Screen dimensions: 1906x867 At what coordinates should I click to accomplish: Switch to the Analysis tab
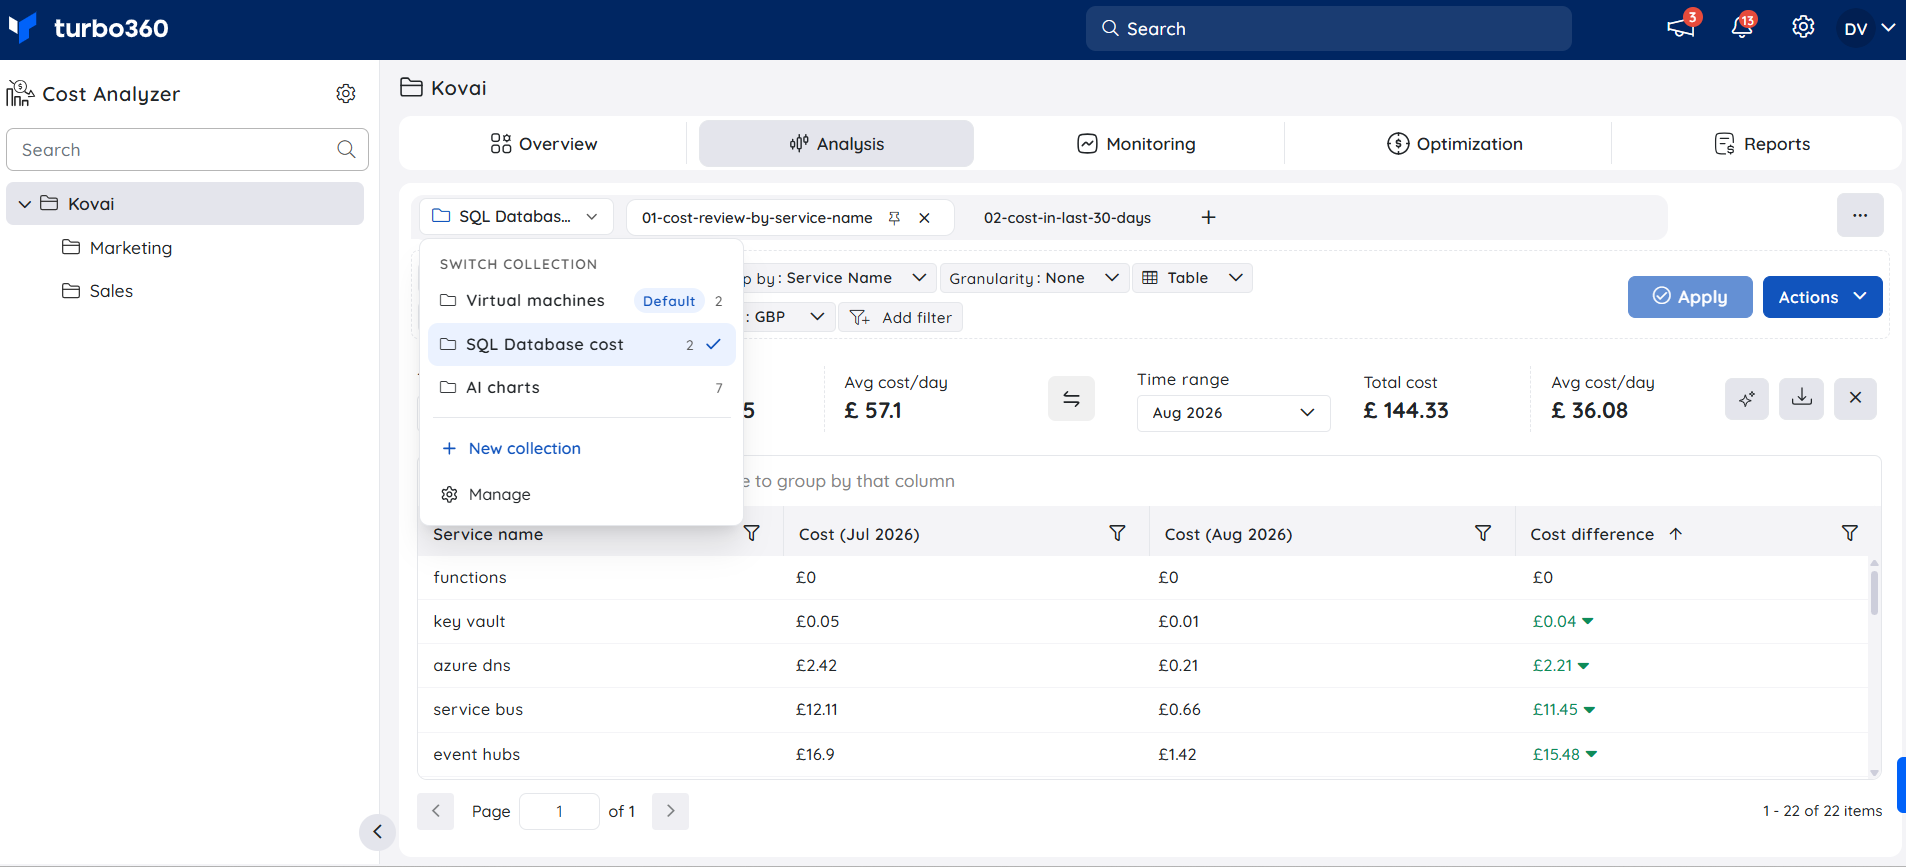pos(836,144)
